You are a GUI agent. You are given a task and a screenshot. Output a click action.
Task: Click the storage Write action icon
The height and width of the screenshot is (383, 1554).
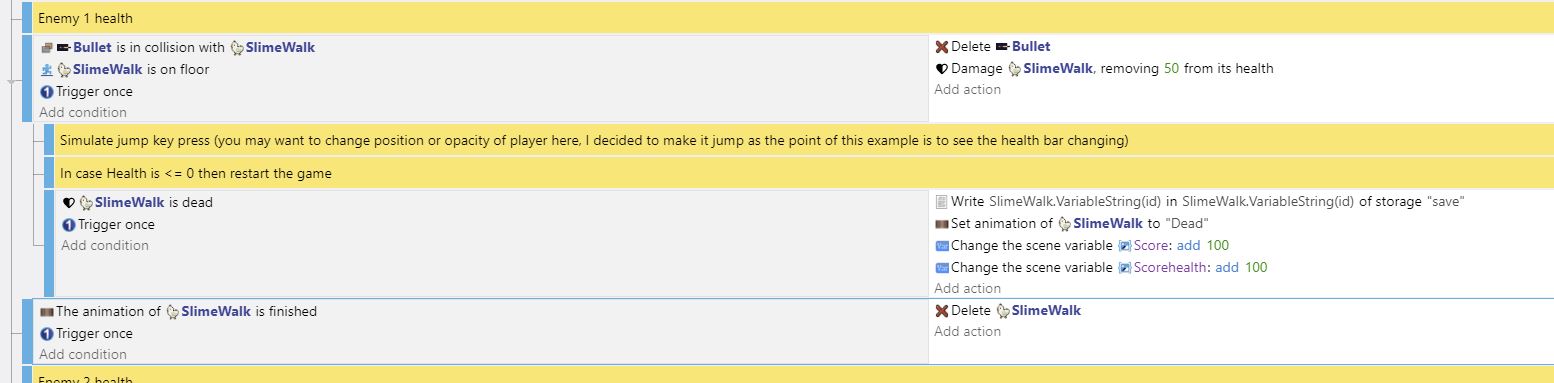[x=941, y=202]
